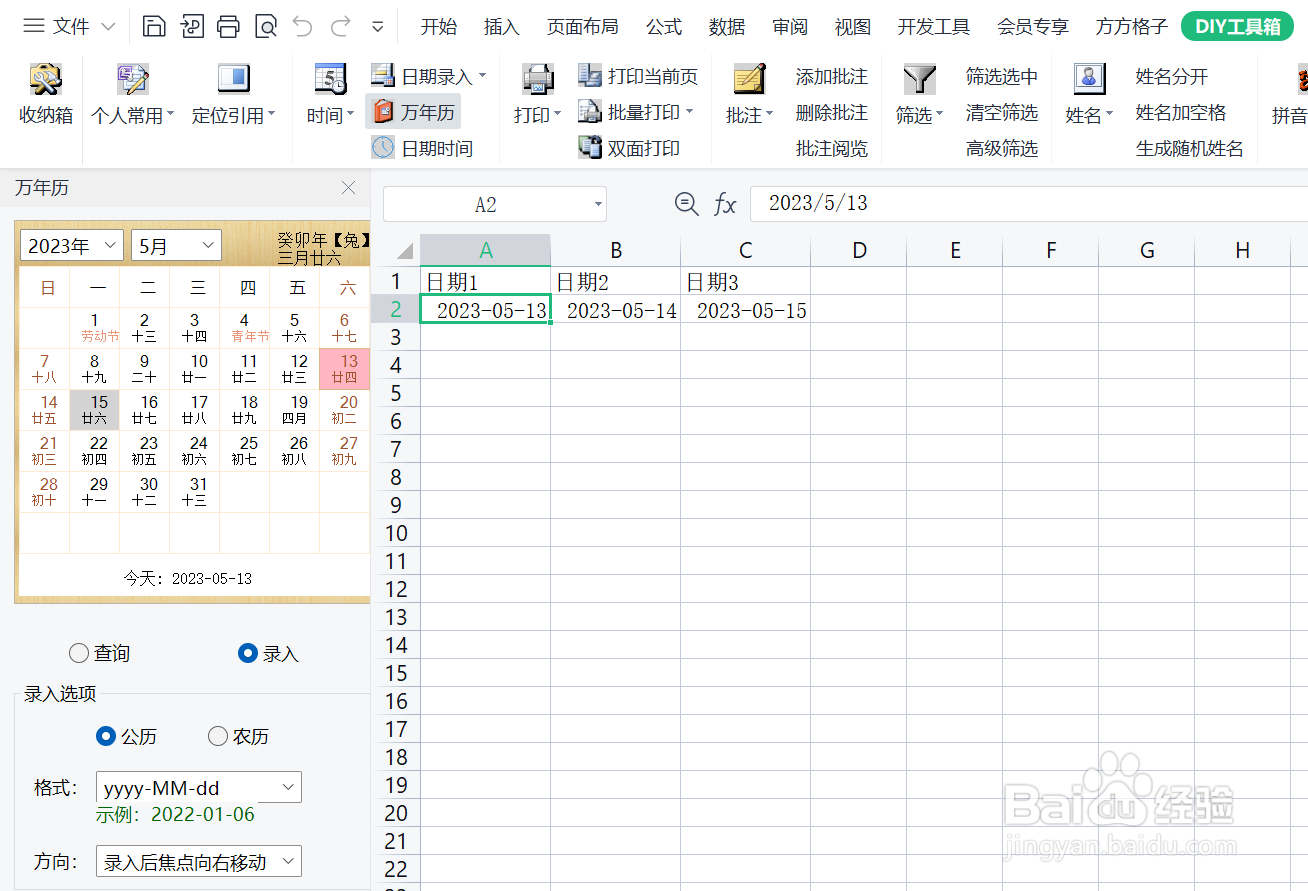The height and width of the screenshot is (891, 1308).
Task: Click 添加批注 button
Action: coord(832,76)
